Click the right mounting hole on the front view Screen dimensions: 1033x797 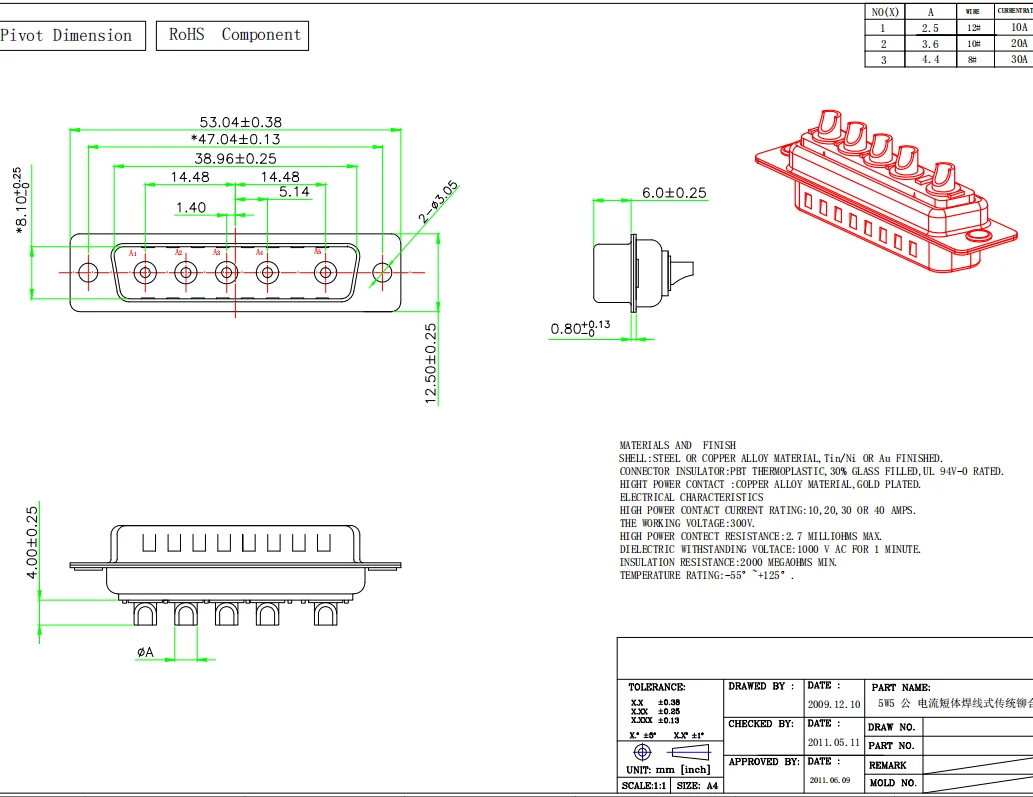382,272
